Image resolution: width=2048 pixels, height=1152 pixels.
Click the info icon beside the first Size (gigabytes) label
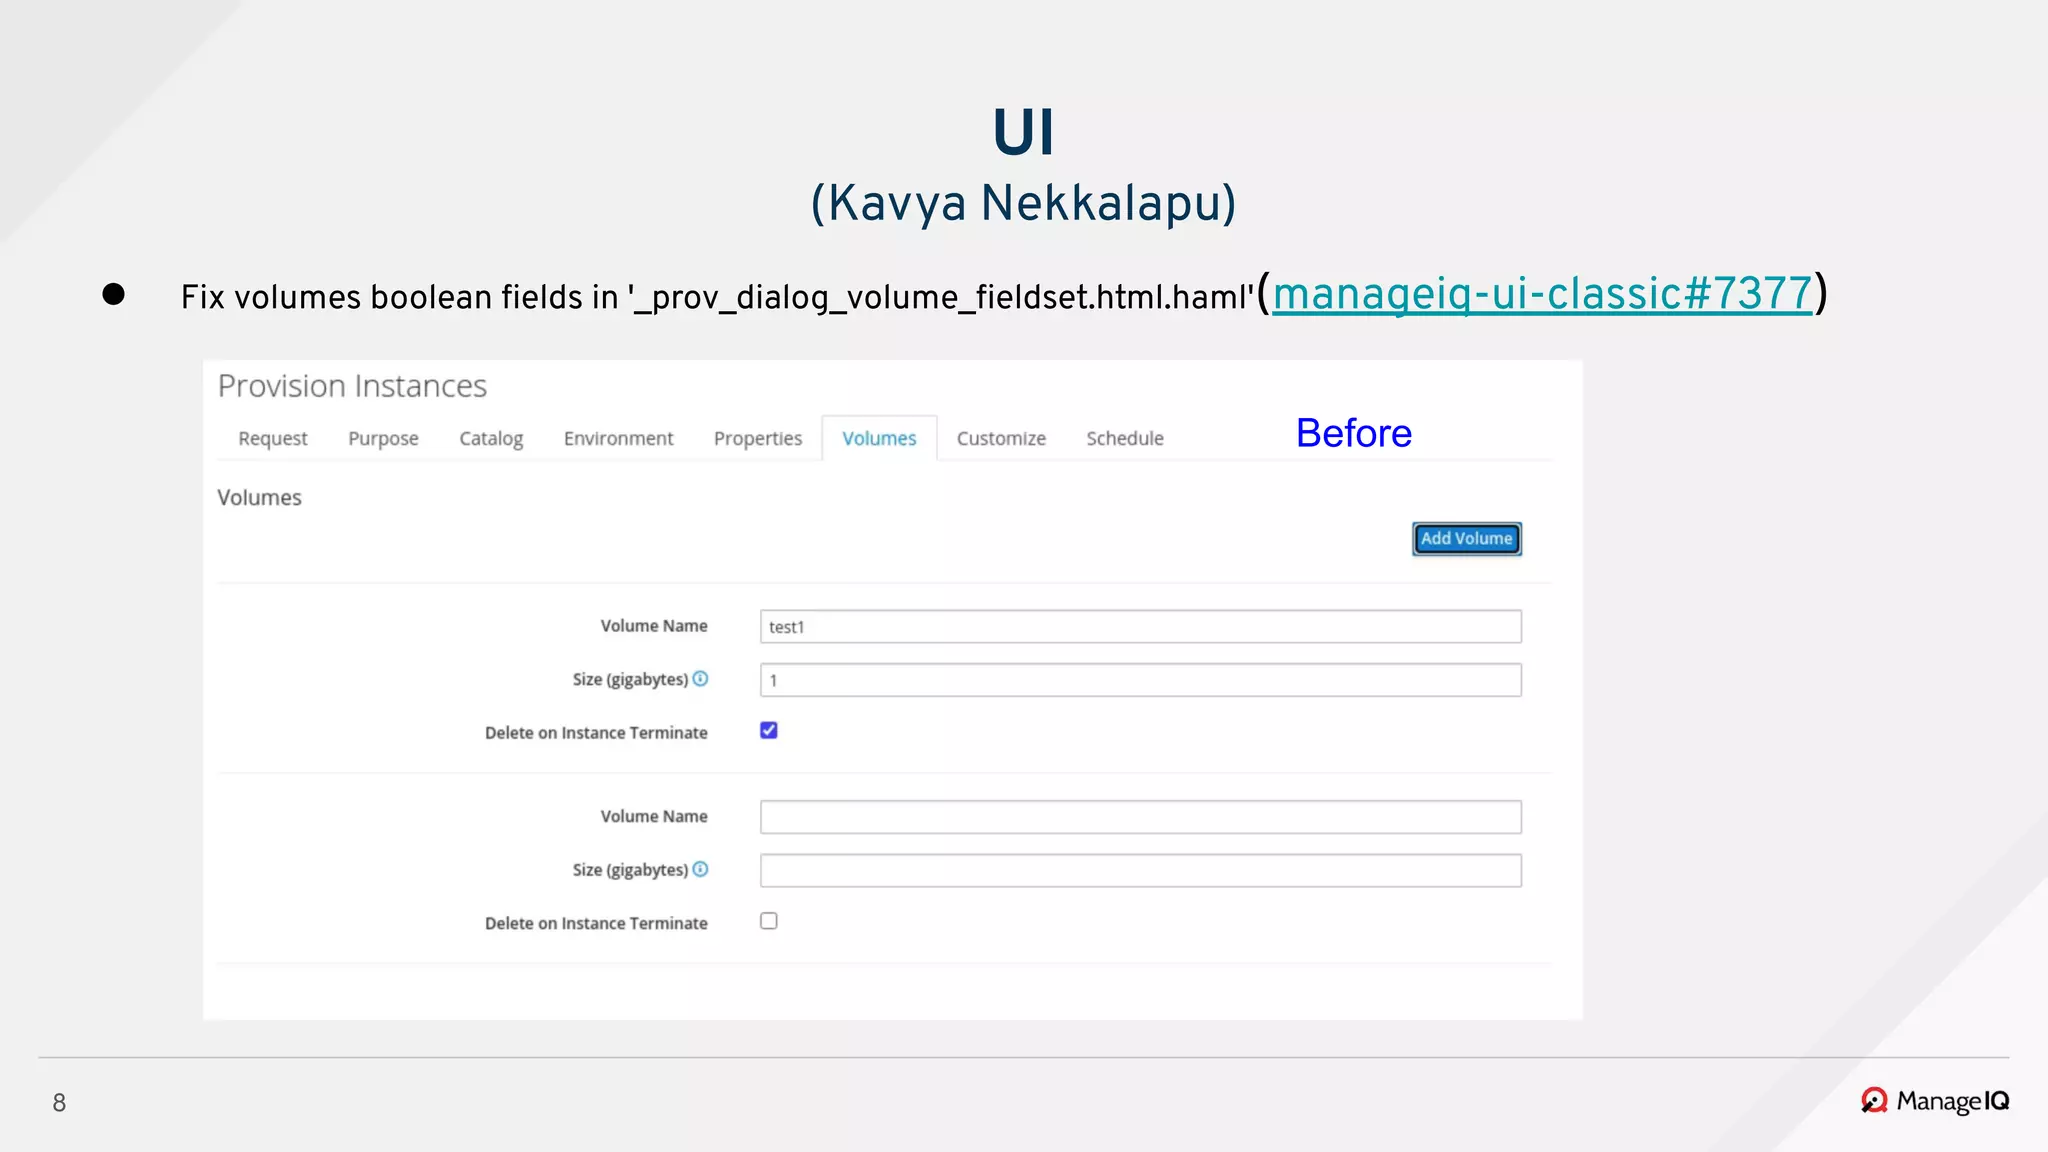(x=700, y=679)
